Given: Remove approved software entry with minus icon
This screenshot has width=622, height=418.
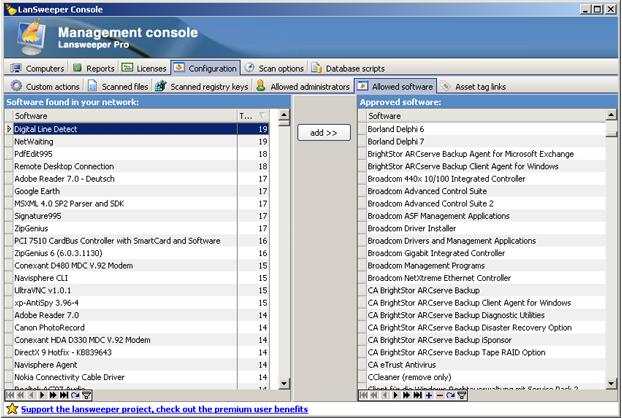Looking at the screenshot, I should pos(440,395).
